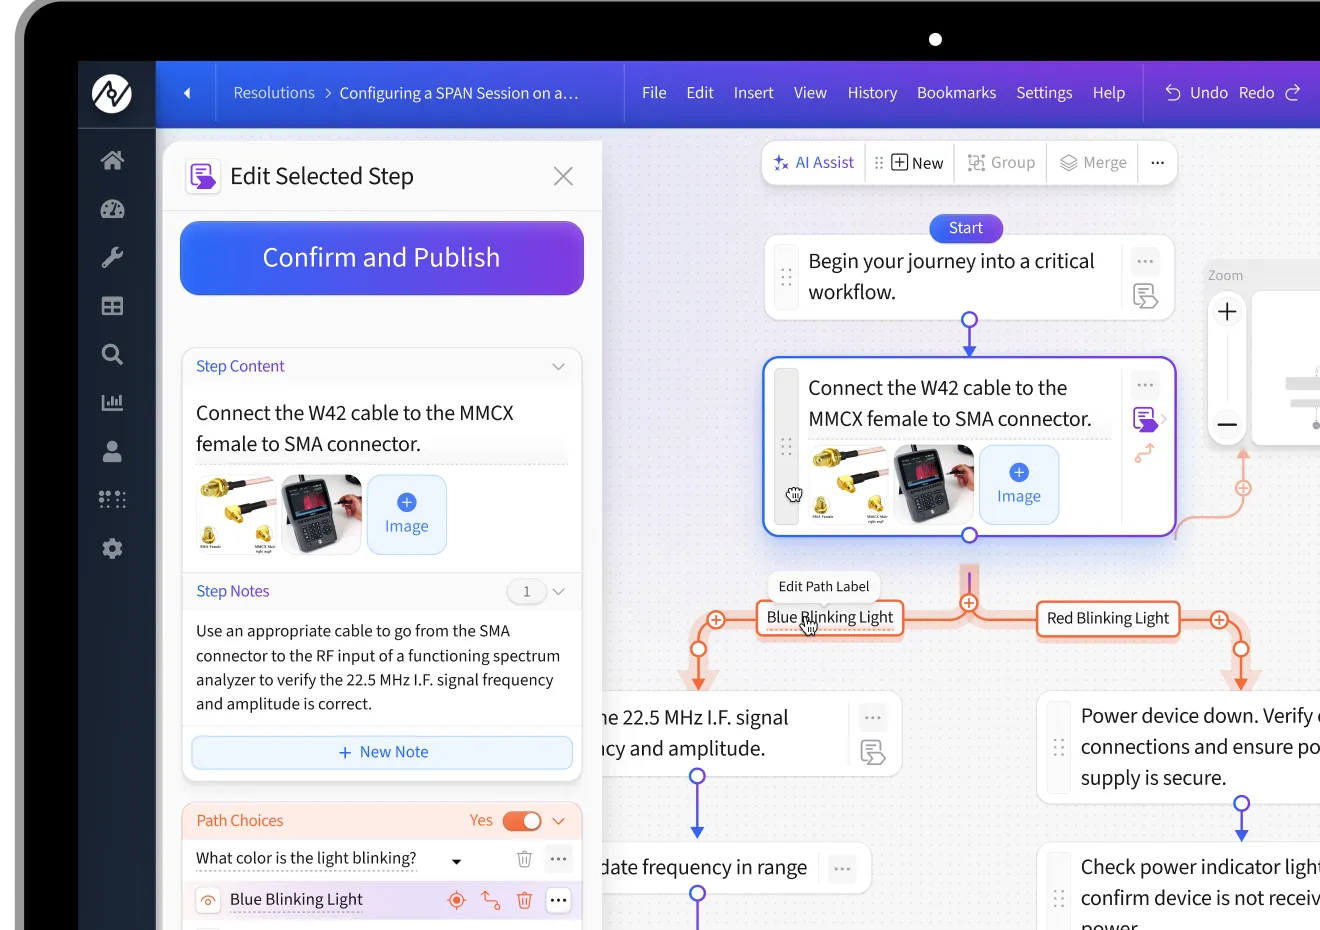Image resolution: width=1320 pixels, height=930 pixels.
Task: Delete the path question with trash icon
Action: [x=524, y=859]
